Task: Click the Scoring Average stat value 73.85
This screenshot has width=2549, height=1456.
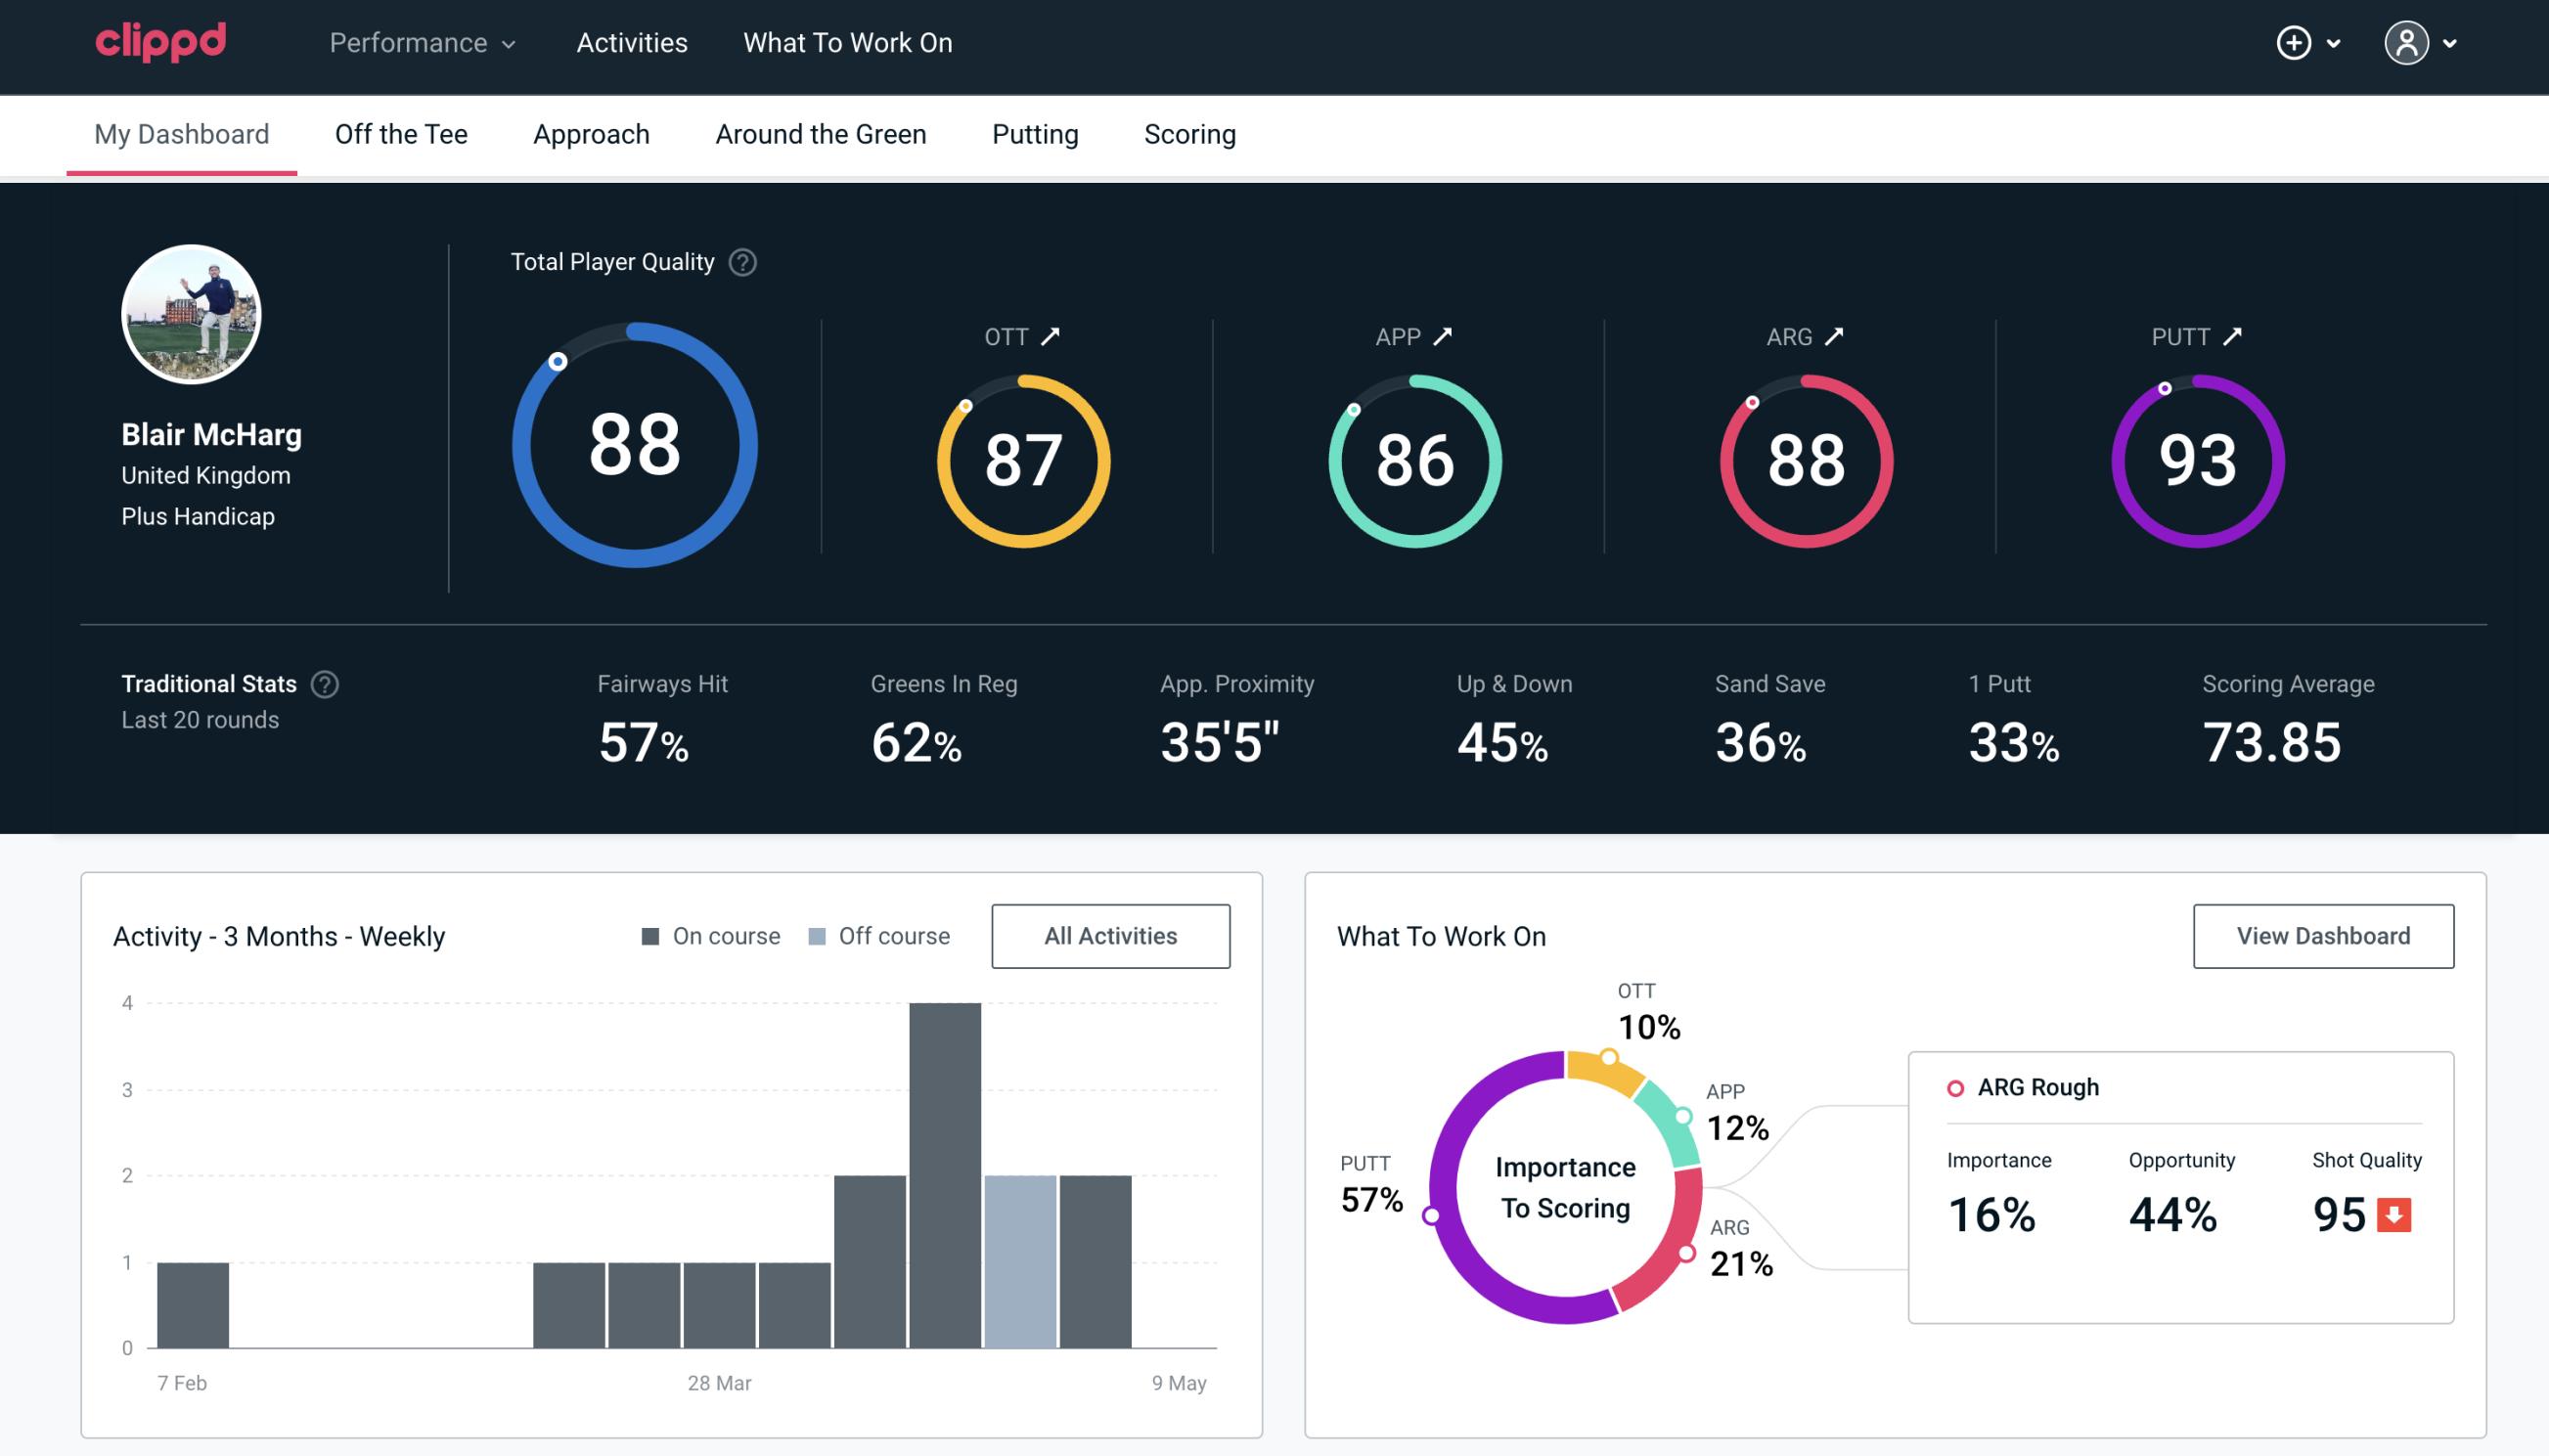Action: [2270, 740]
